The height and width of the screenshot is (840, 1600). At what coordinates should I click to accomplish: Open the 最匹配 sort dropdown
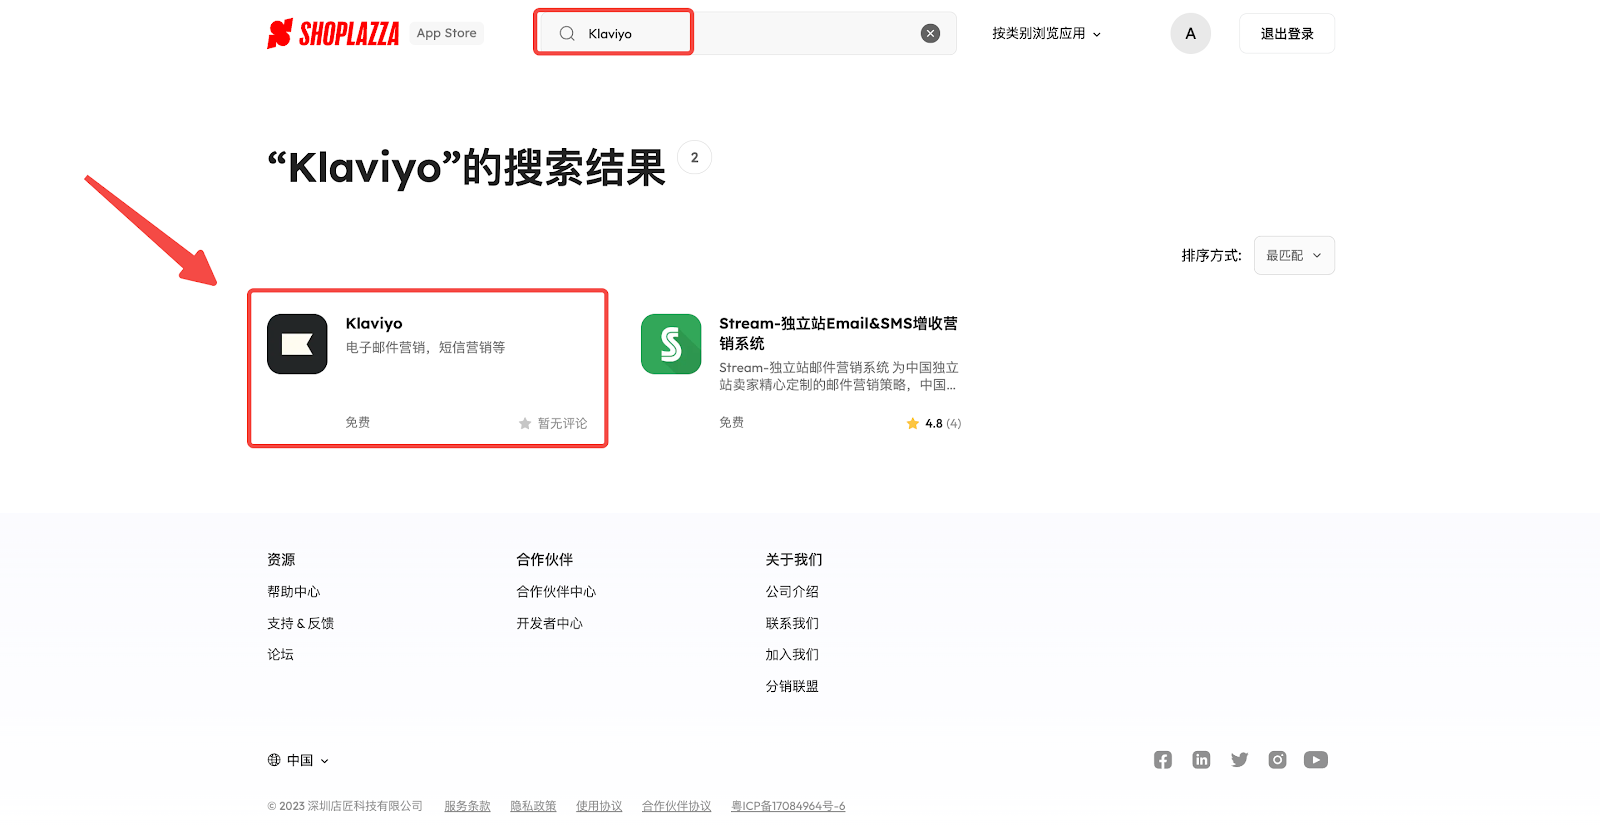click(1294, 255)
